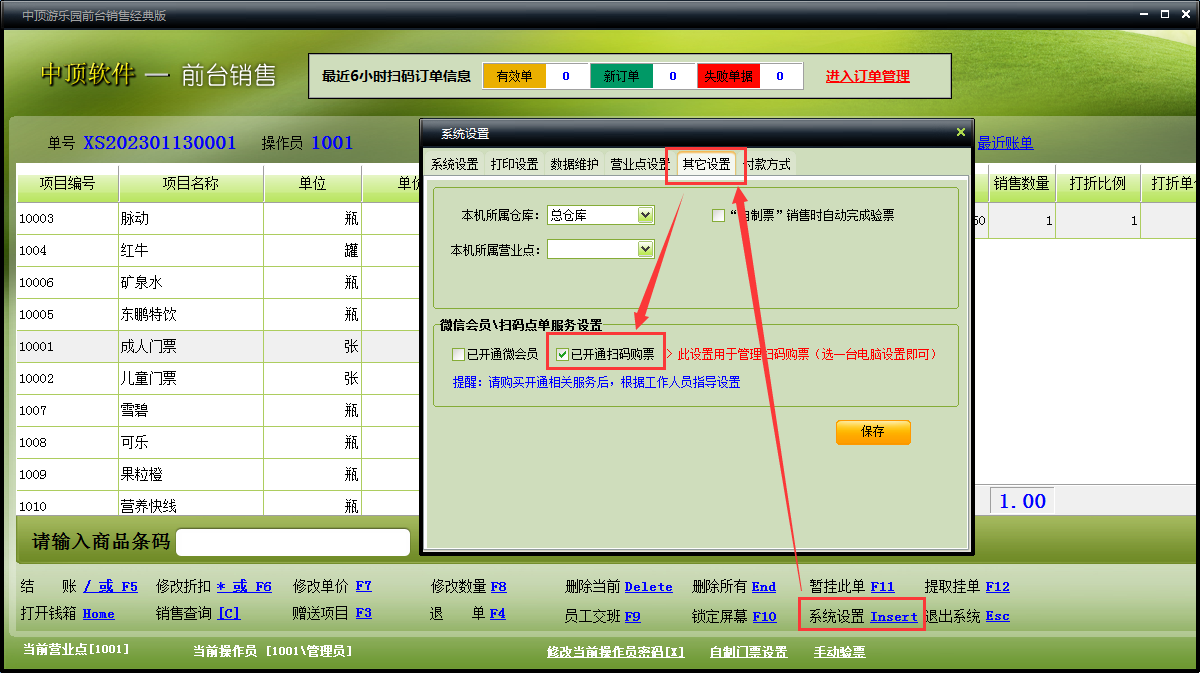Screen dimensions: 1200x673
Task: Select the 系统设置 tab in the dialog
Action: (x=454, y=164)
